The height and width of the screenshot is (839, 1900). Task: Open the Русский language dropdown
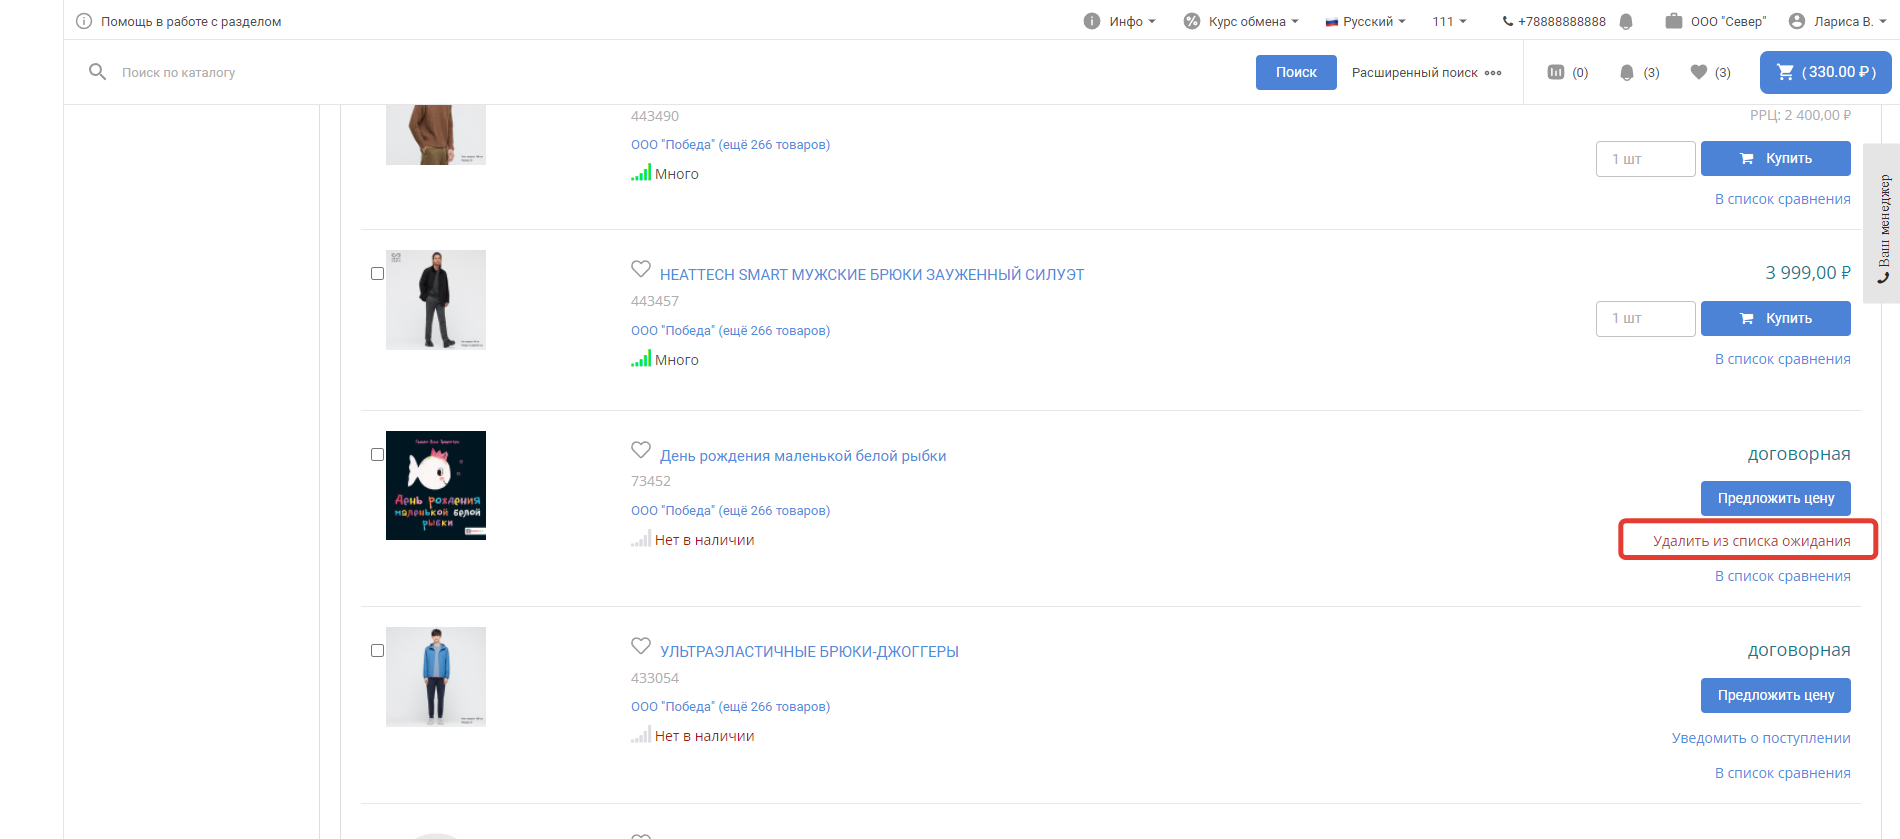click(x=1374, y=21)
